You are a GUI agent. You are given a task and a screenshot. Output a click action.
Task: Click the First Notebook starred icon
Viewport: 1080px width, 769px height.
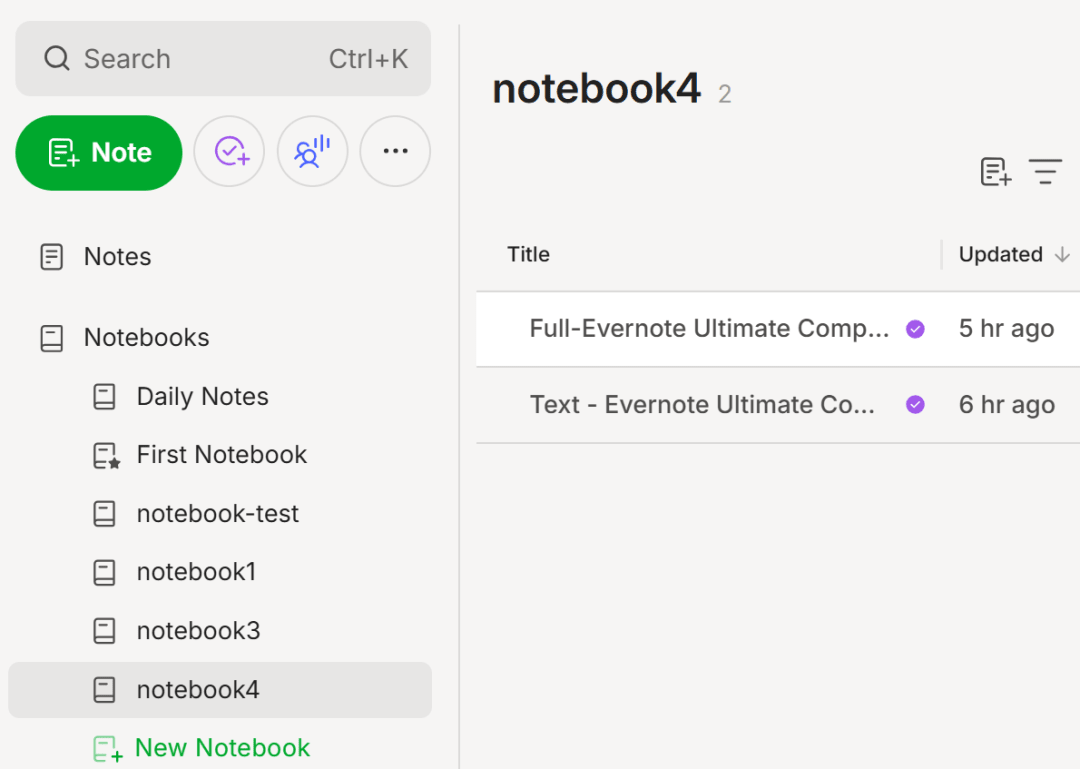click(107, 455)
